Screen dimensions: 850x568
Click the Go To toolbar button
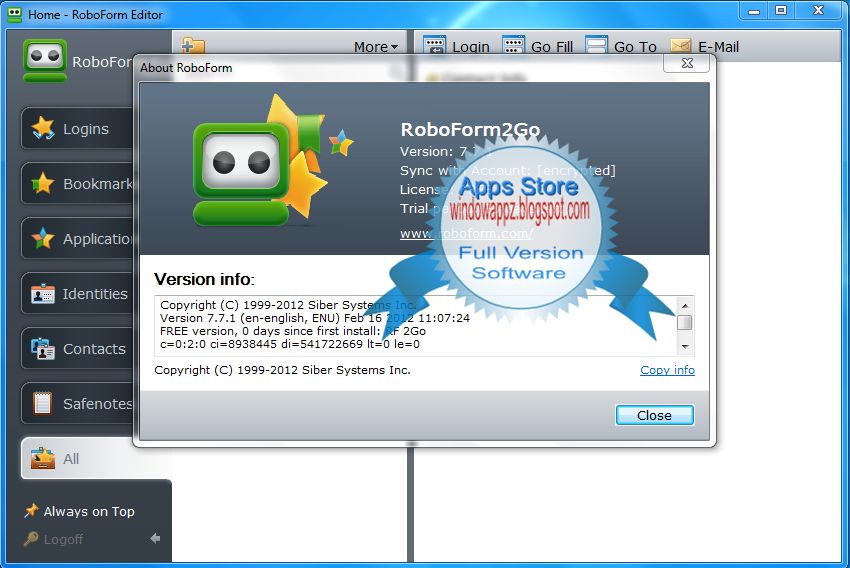(x=621, y=47)
